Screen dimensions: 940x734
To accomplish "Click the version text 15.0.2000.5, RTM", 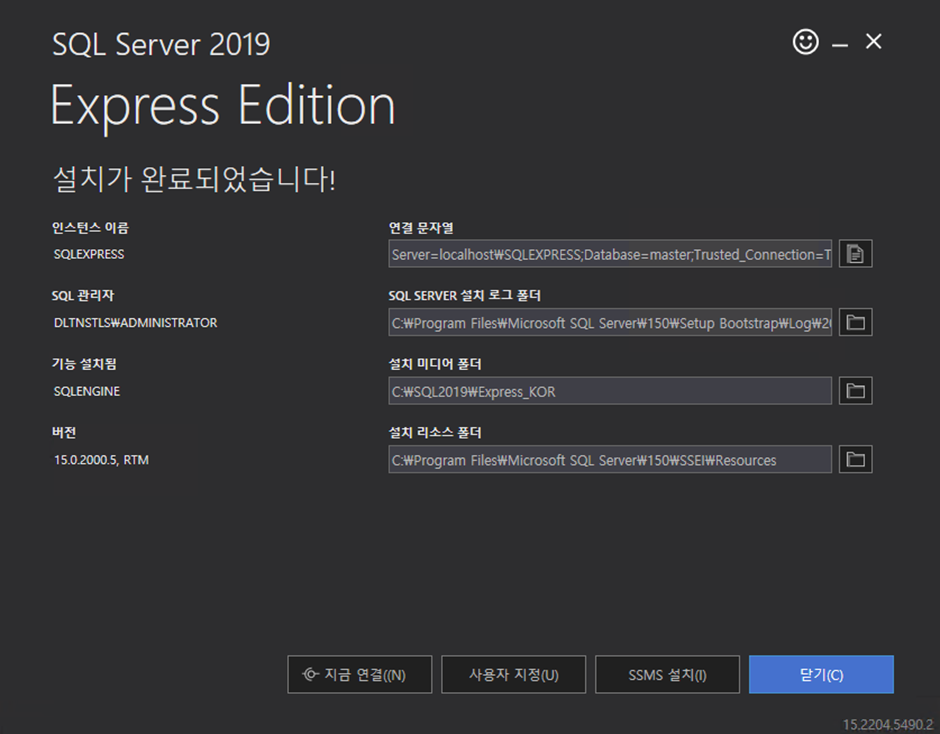I will click(101, 460).
